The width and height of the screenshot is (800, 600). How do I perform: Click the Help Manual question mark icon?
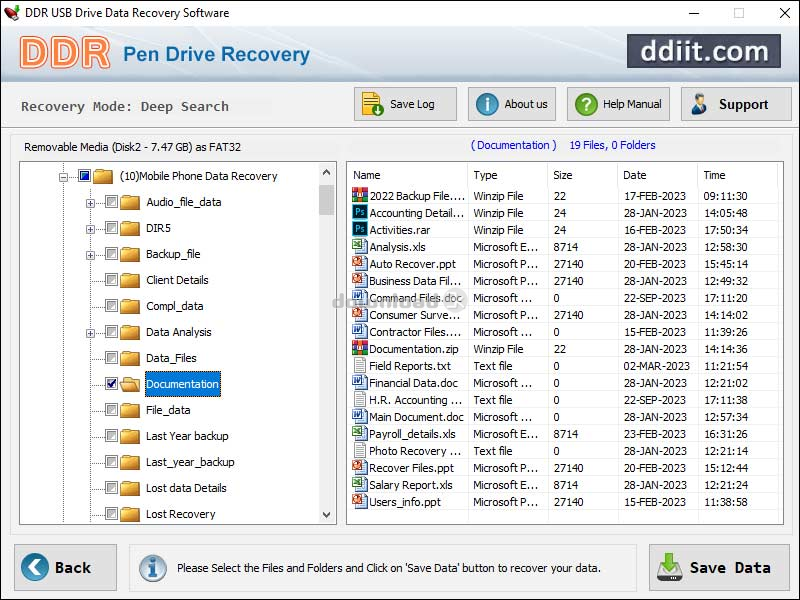click(586, 104)
